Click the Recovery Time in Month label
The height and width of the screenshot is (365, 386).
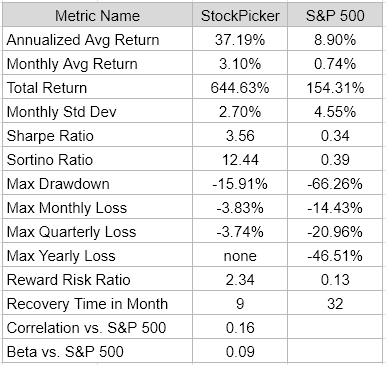coord(87,304)
